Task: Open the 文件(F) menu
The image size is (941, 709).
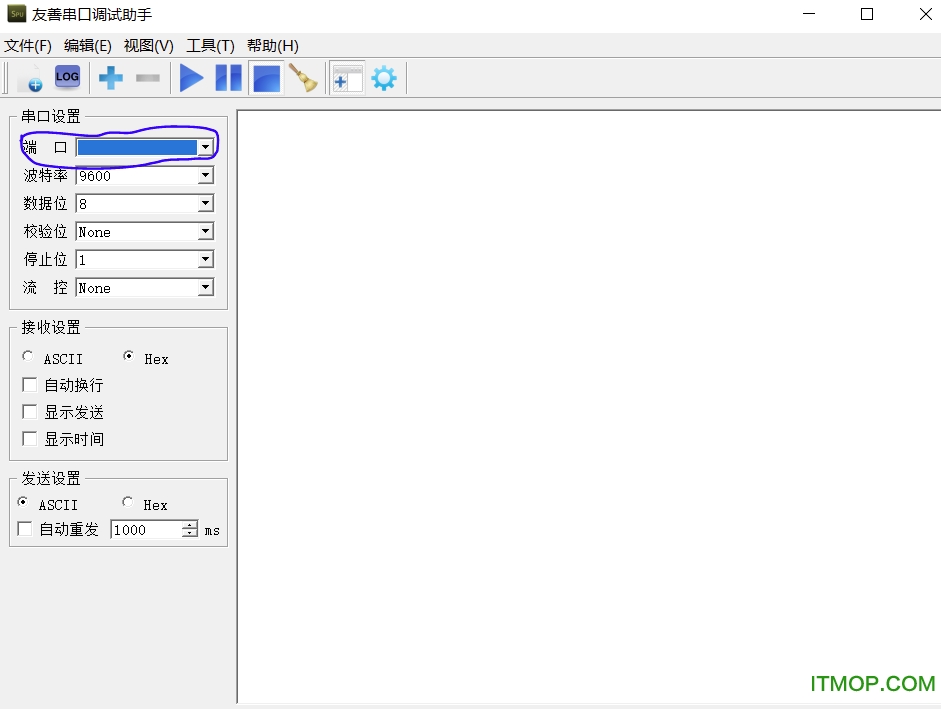Action: click(x=28, y=46)
